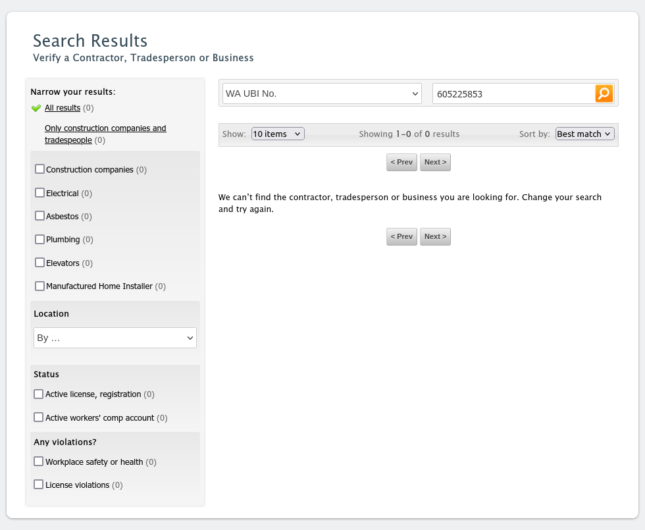
Task: Enable the Construction companies checkbox
Action: [x=39, y=169]
